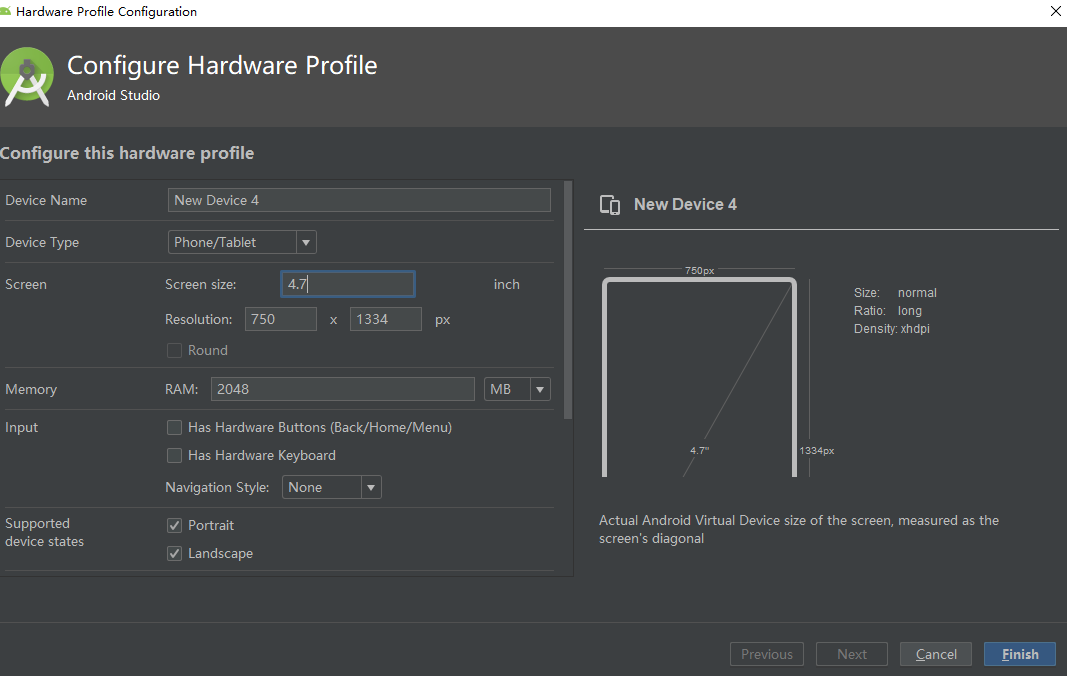Click the device screen preview outline
The height and width of the screenshot is (676, 1067).
tap(700, 378)
